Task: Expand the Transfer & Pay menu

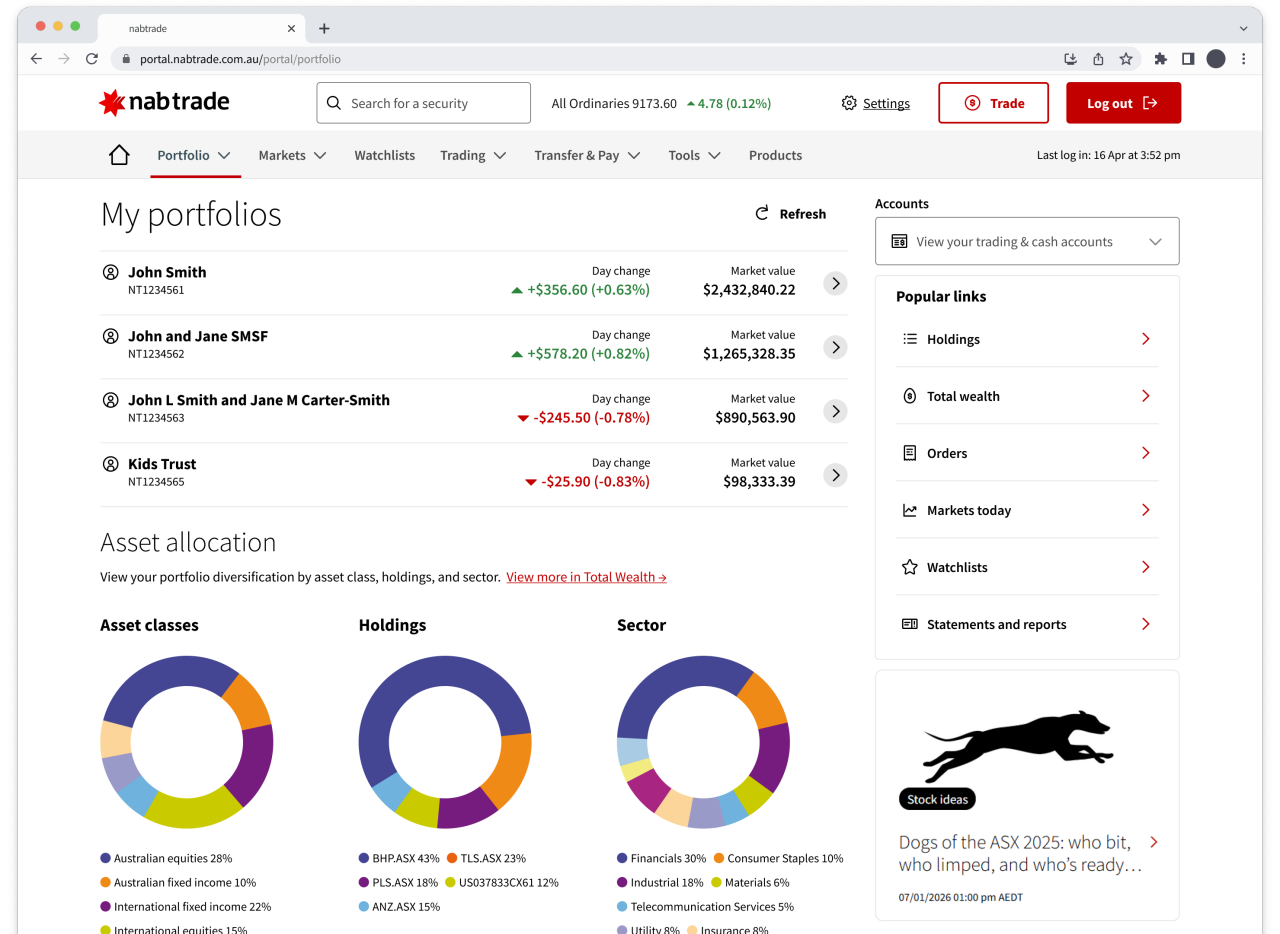Action: click(x=588, y=155)
